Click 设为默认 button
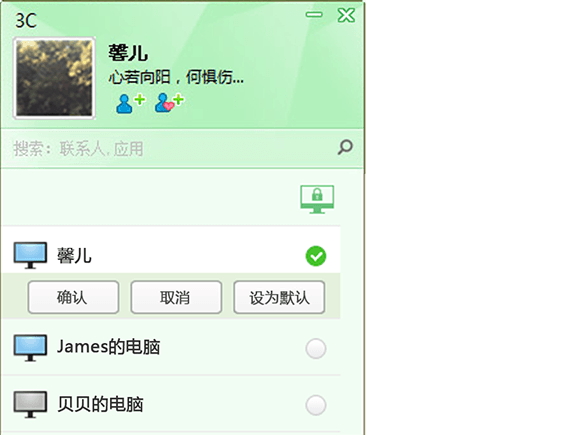Image resolution: width=587 pixels, height=435 pixels. [x=279, y=297]
